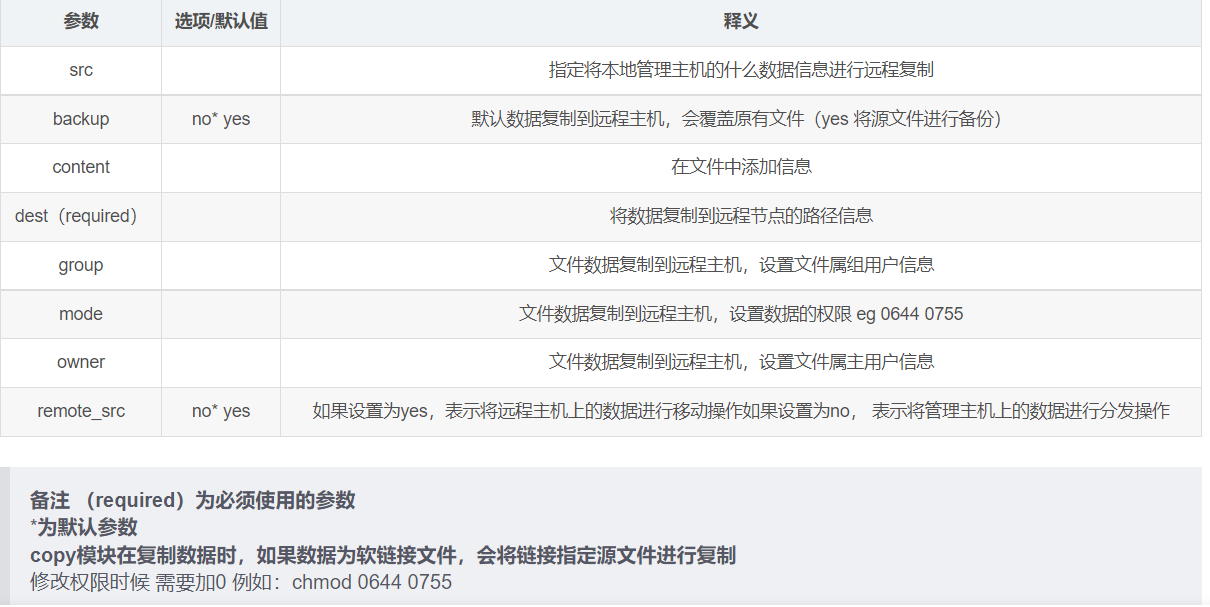This screenshot has height=607, width=1210.
Task: Select the mode parameter cell
Action: 81,314
